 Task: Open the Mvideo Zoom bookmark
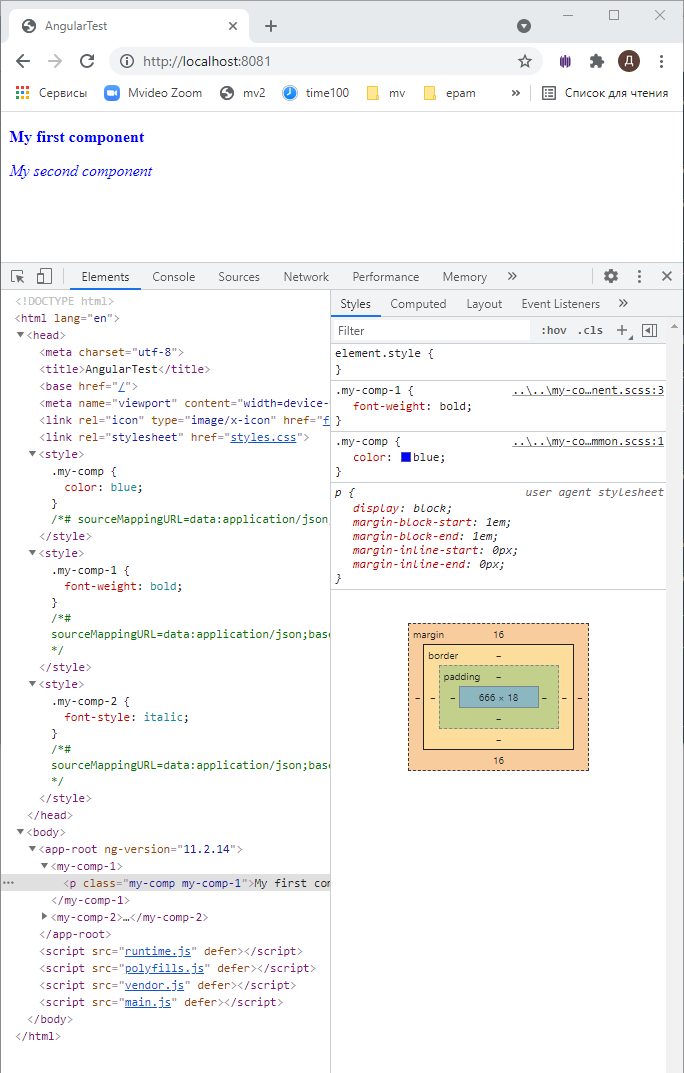tap(153, 93)
